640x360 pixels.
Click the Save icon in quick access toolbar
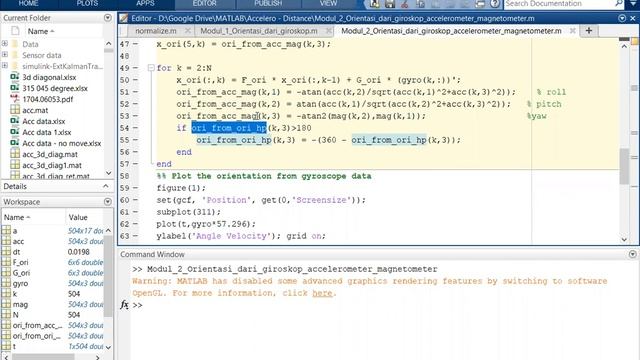(390, 4)
